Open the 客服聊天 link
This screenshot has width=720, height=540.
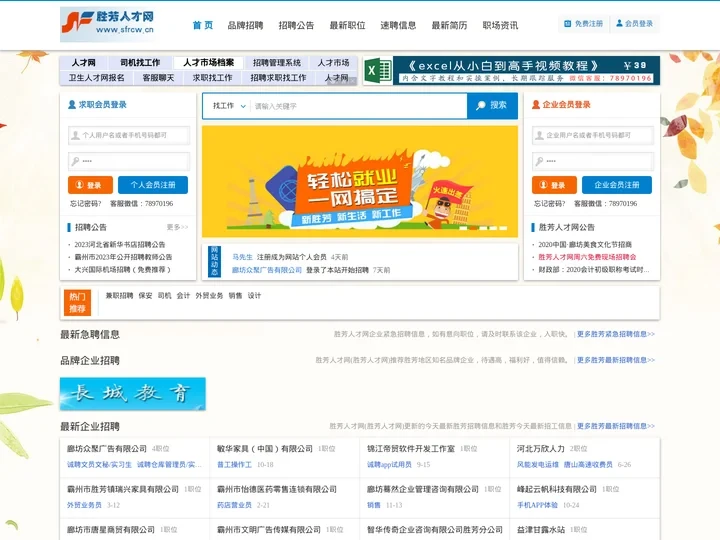(158, 78)
